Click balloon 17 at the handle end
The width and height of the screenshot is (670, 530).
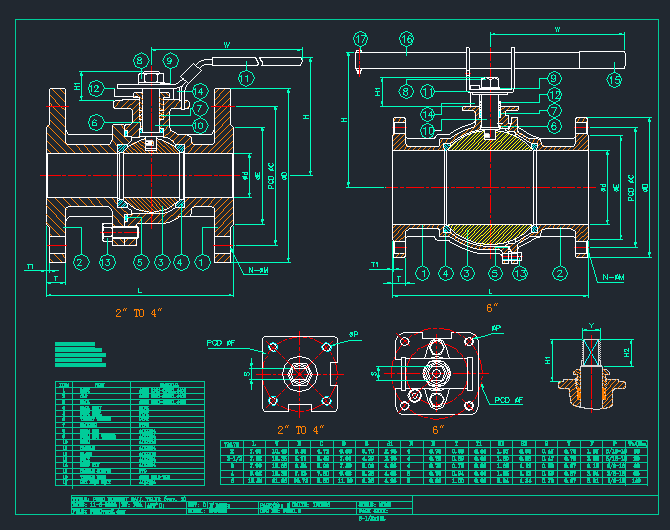(x=361, y=39)
